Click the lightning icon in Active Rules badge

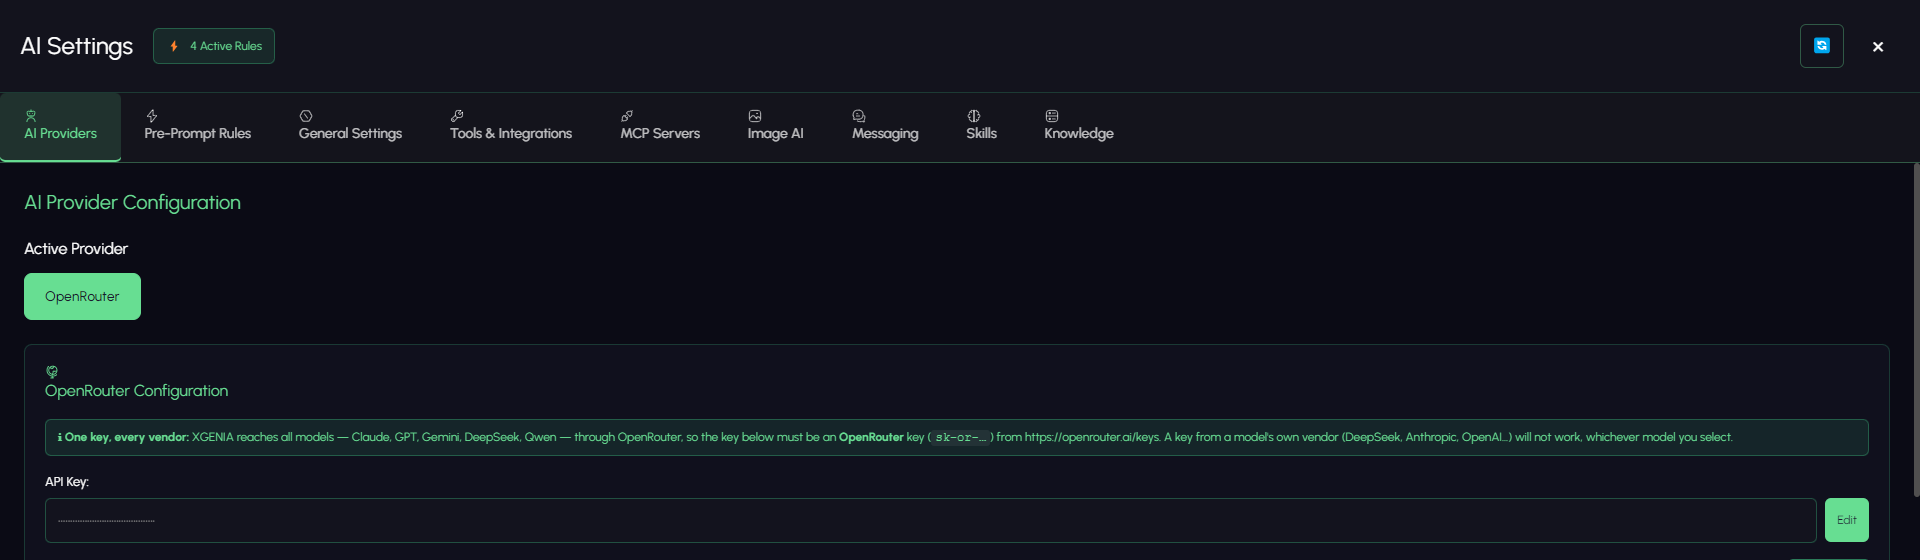click(x=174, y=46)
